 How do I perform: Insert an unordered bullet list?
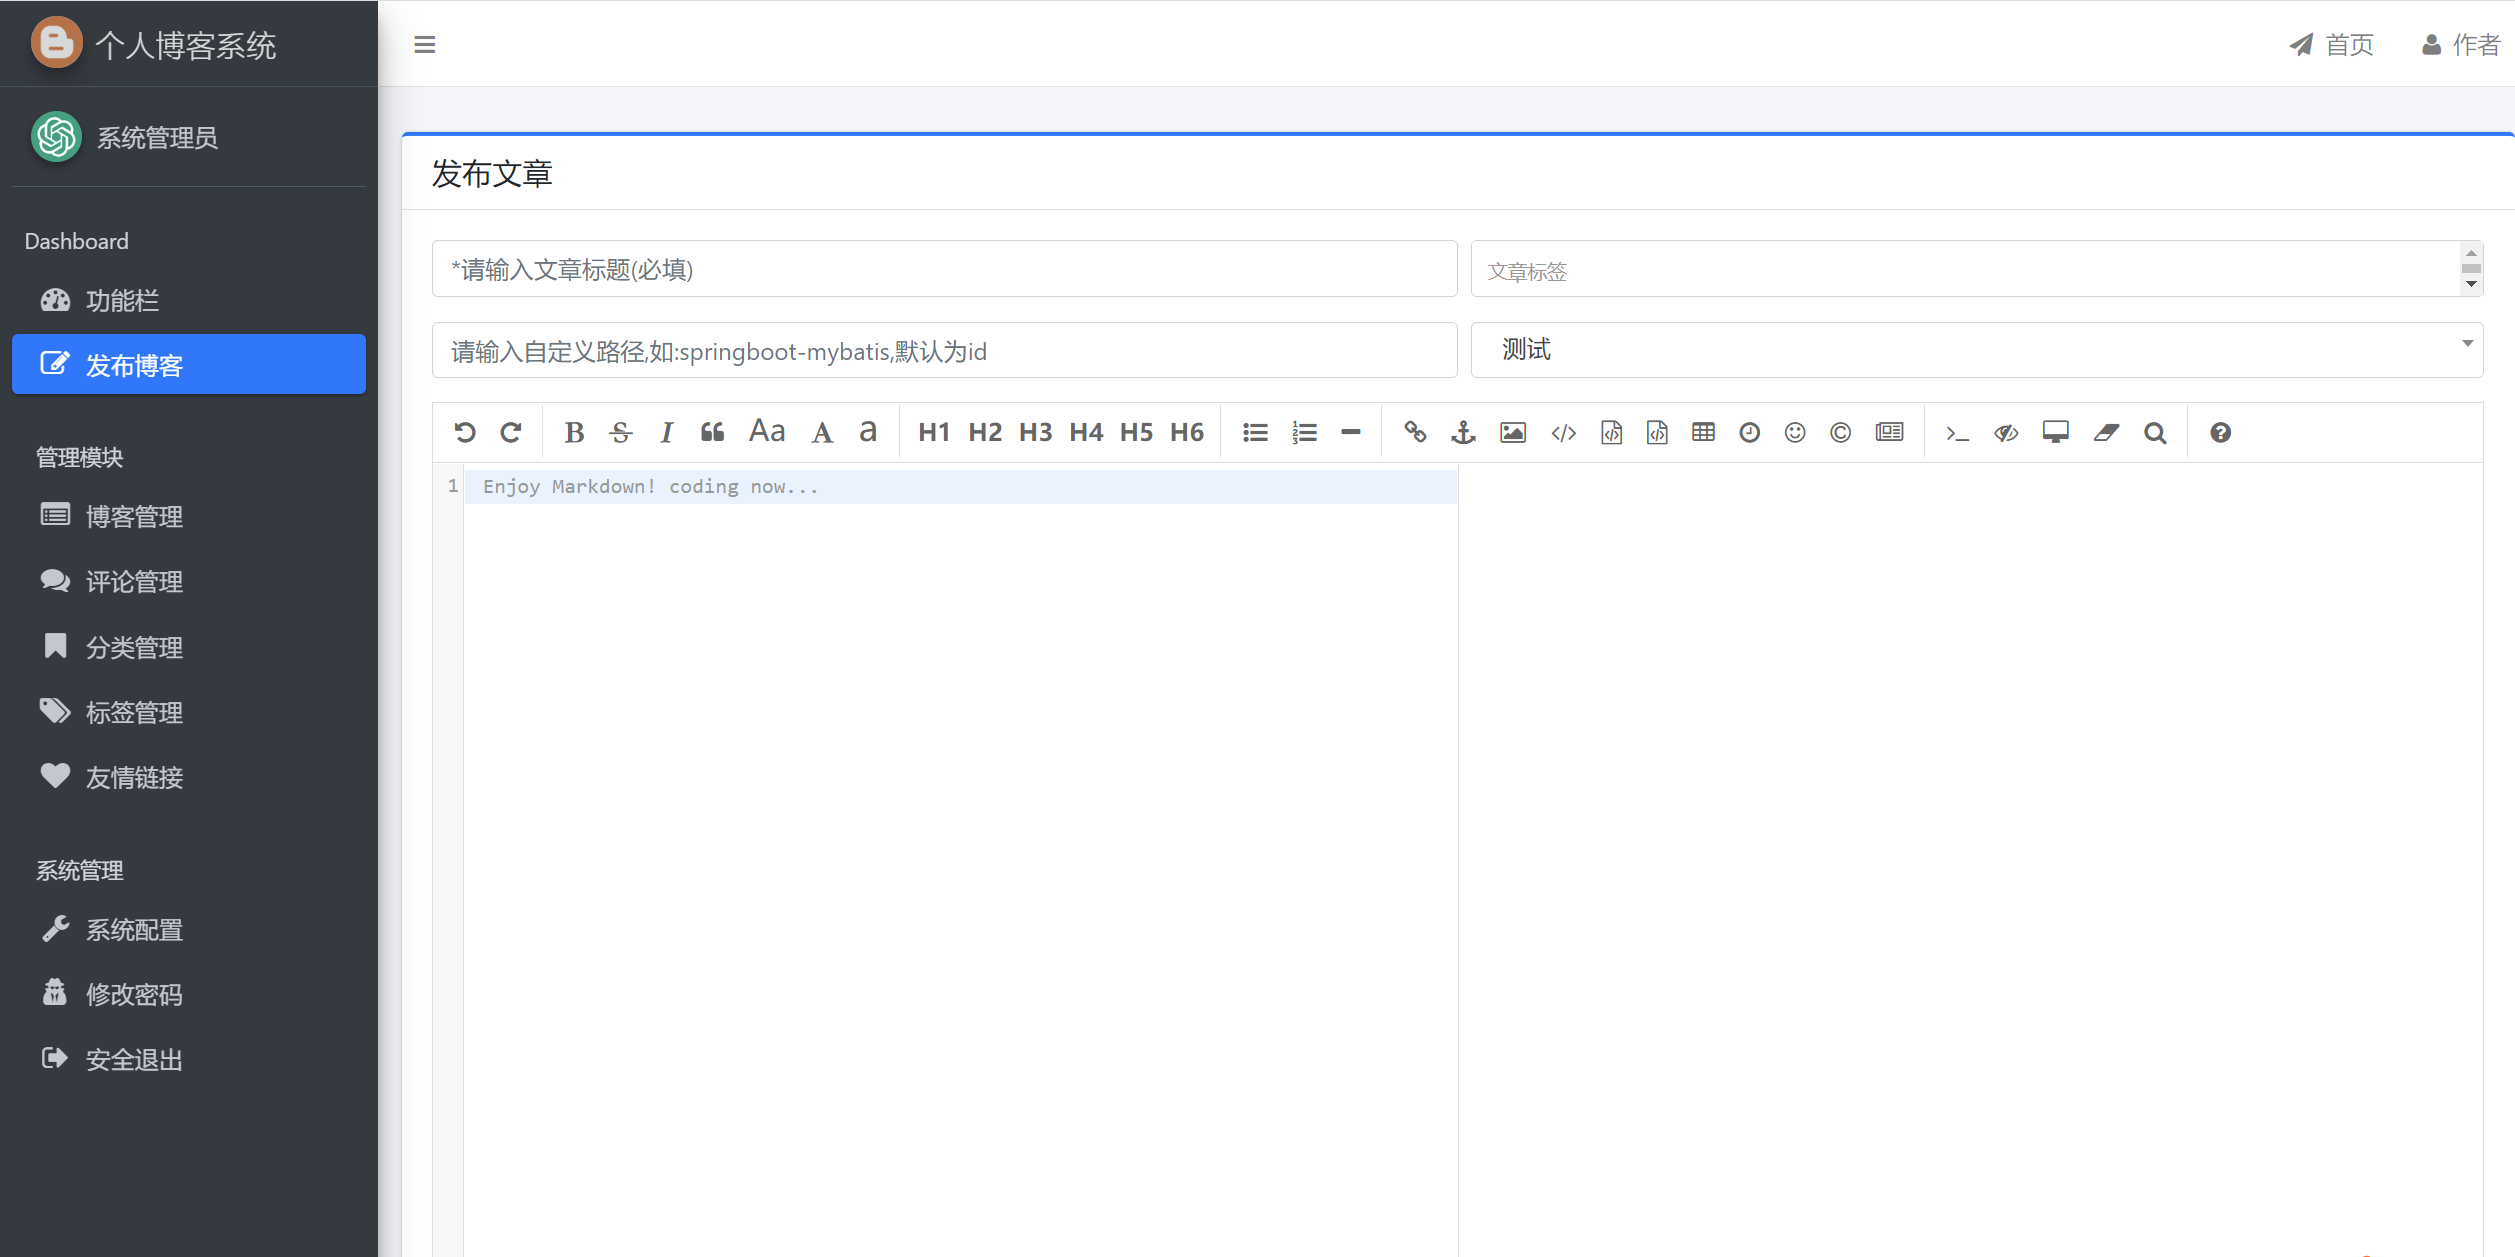1255,432
